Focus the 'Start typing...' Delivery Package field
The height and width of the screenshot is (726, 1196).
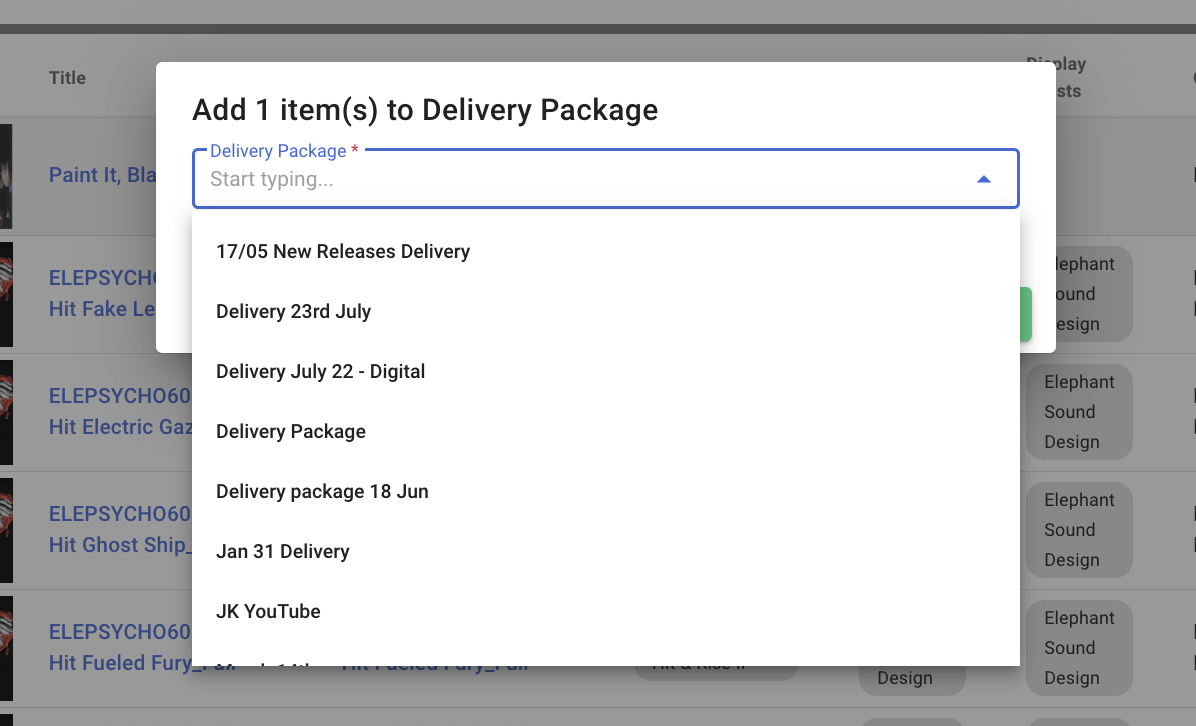click(x=580, y=180)
